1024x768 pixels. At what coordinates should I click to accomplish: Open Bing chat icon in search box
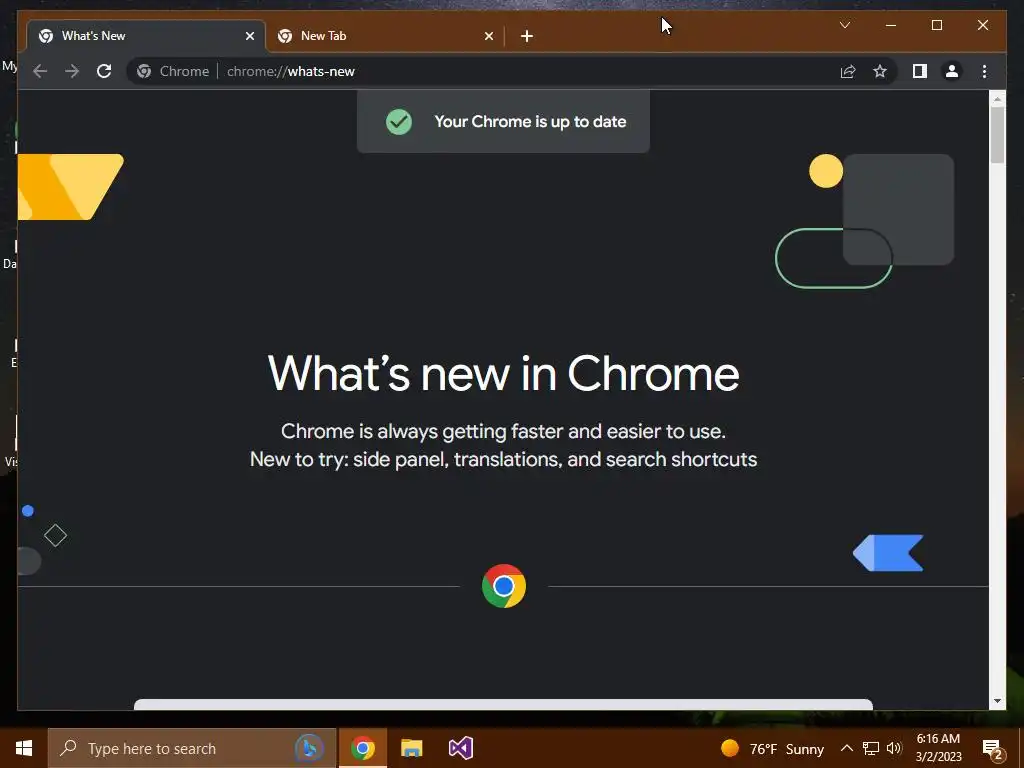tap(309, 748)
